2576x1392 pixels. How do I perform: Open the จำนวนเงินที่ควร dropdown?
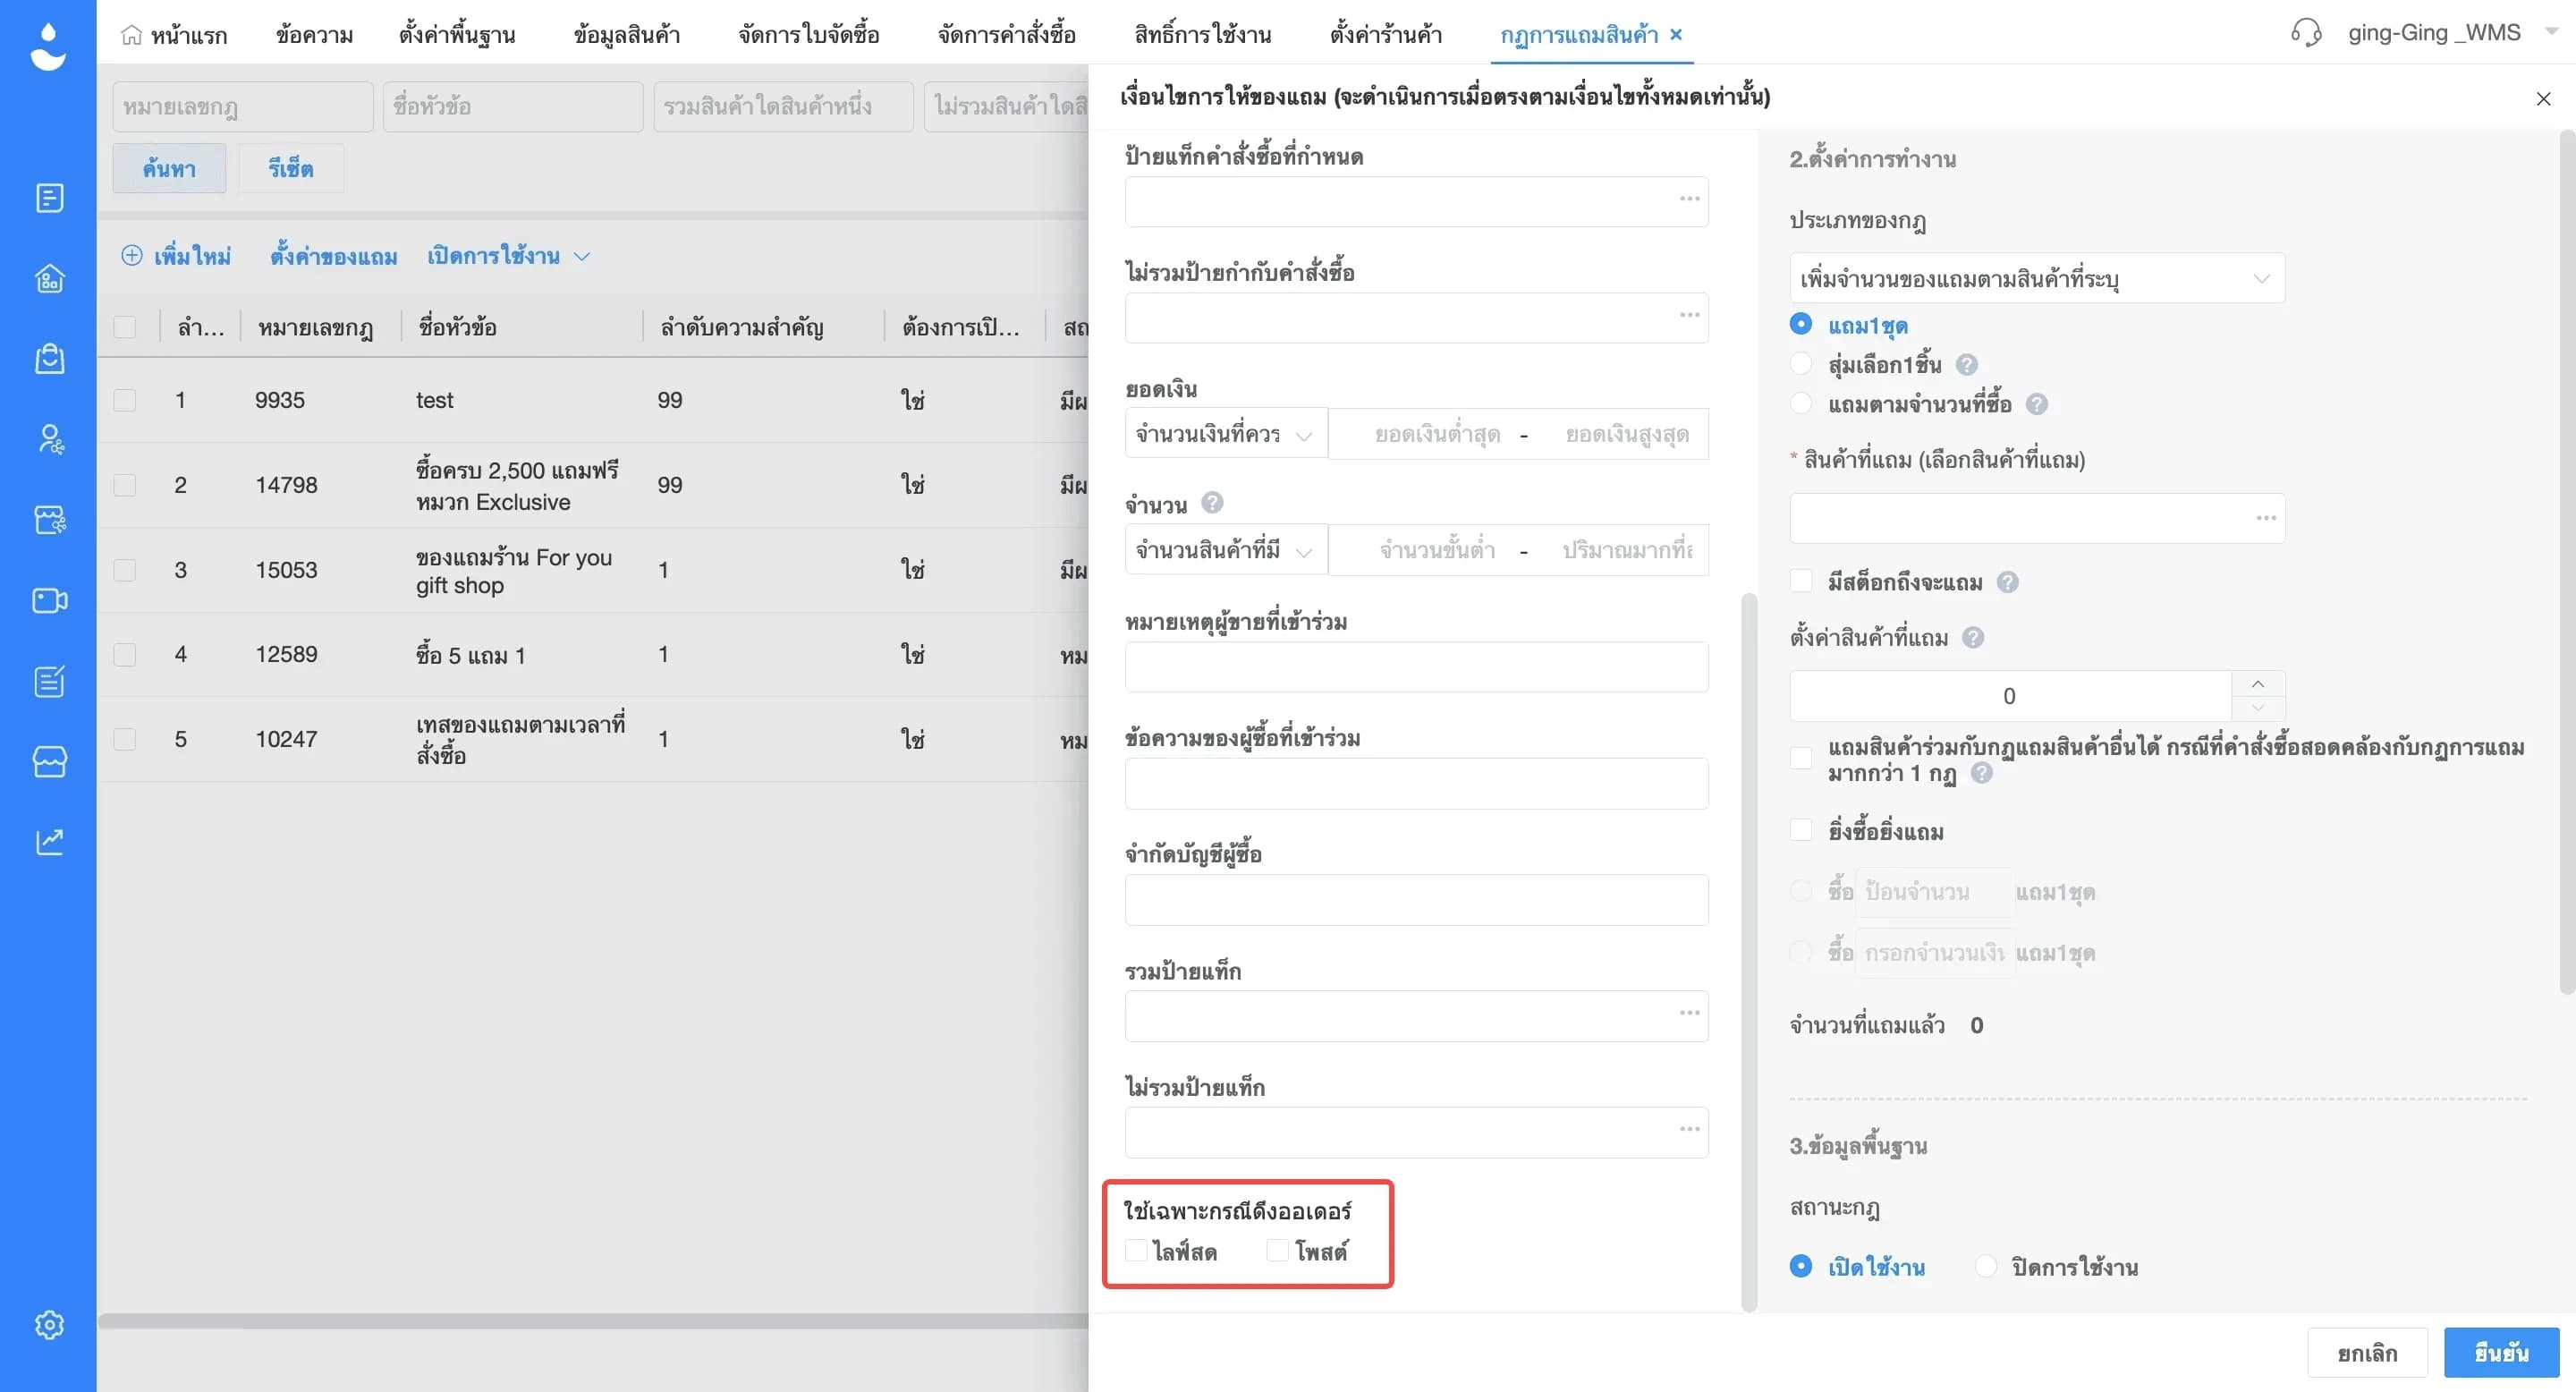1226,434
